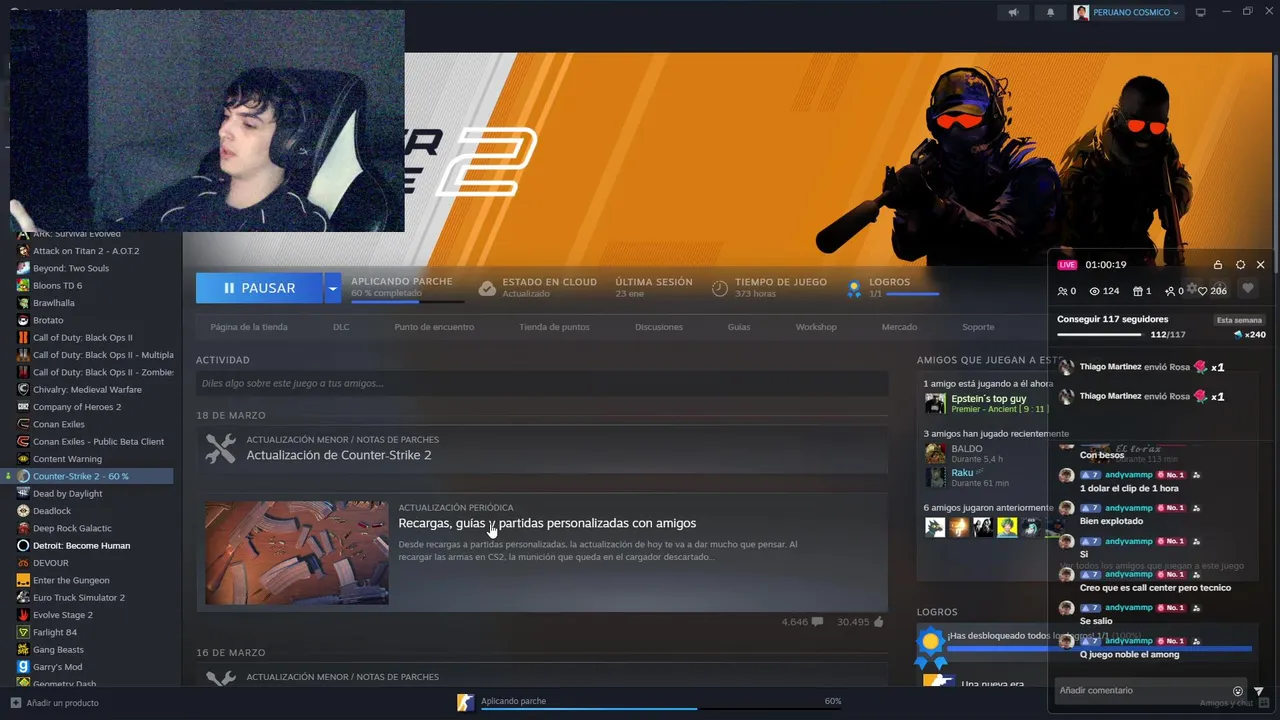This screenshot has height=720, width=1280.
Task: Open the Mercado tab
Action: [899, 327]
